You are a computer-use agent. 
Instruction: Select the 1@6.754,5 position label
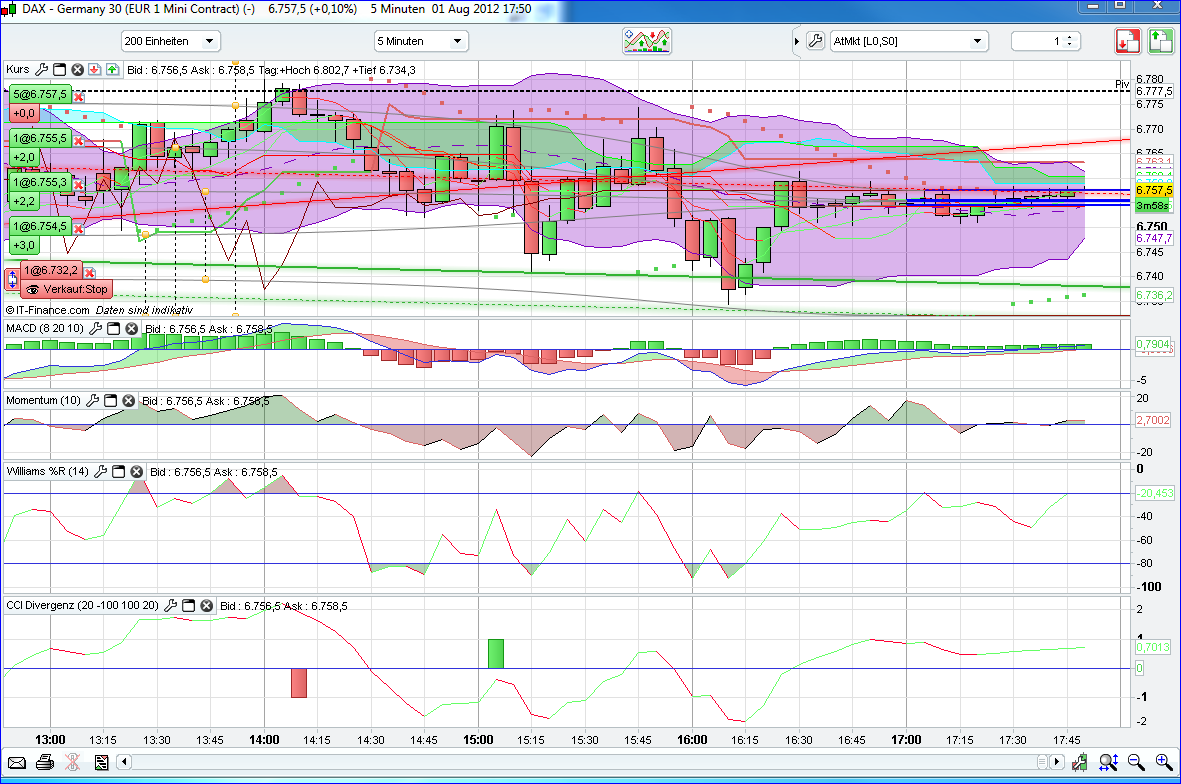(x=40, y=226)
